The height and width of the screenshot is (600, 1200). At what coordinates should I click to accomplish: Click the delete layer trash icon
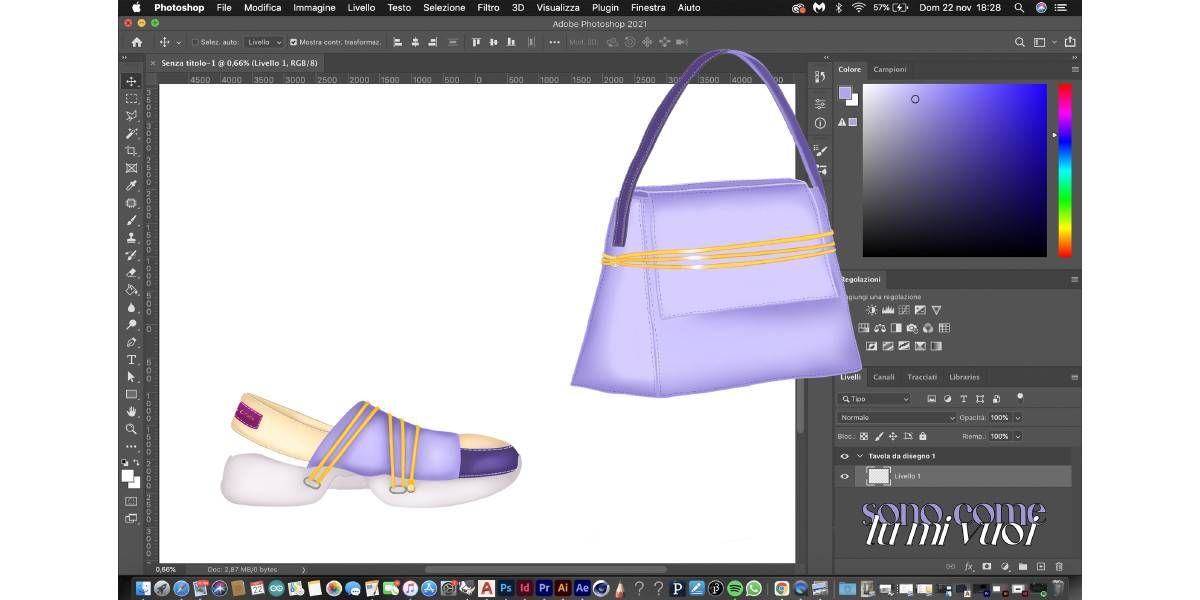coord(1058,567)
